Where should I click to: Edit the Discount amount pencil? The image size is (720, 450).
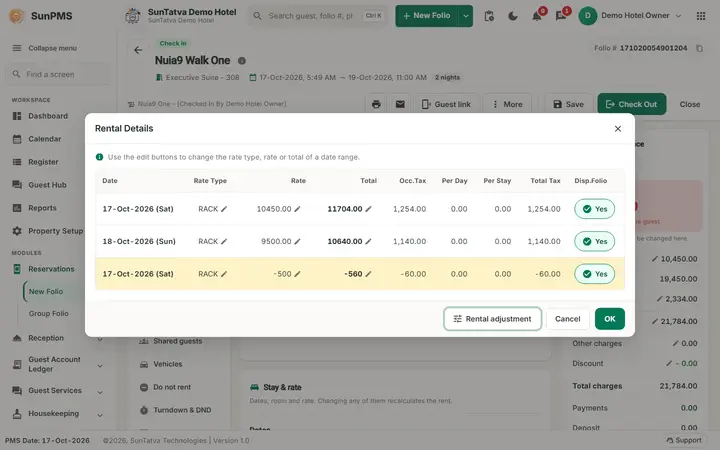click(669, 363)
